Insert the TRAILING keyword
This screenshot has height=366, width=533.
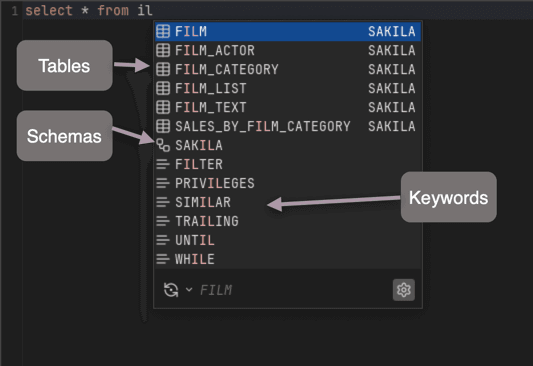[288, 222]
